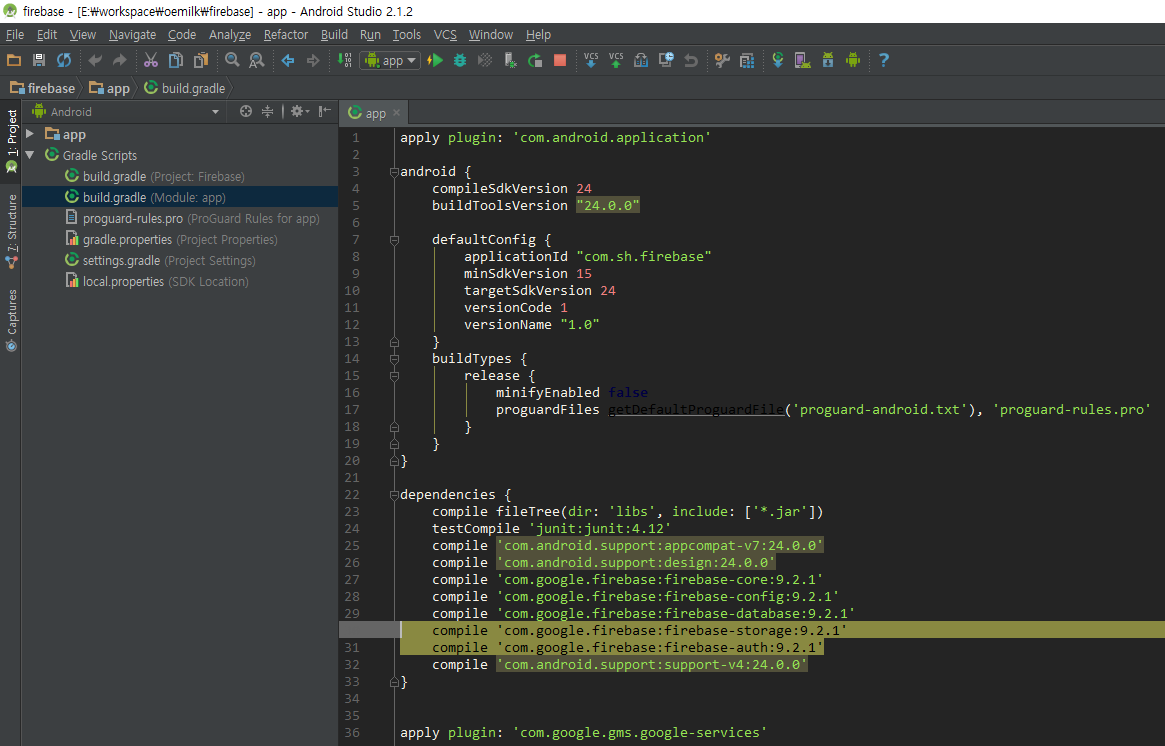Collapse the dependencies block fold marker
This screenshot has height=746, width=1165.
pos(394,495)
